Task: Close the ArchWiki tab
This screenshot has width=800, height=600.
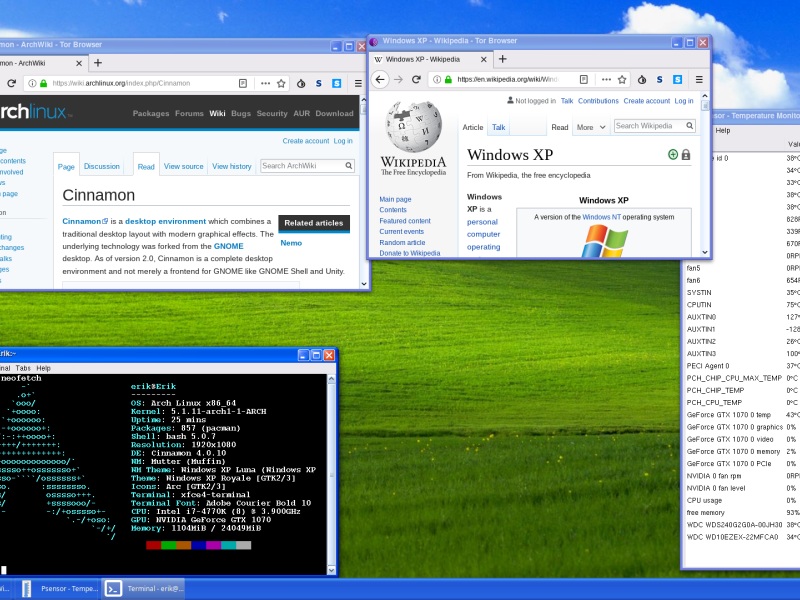Action: [x=79, y=63]
